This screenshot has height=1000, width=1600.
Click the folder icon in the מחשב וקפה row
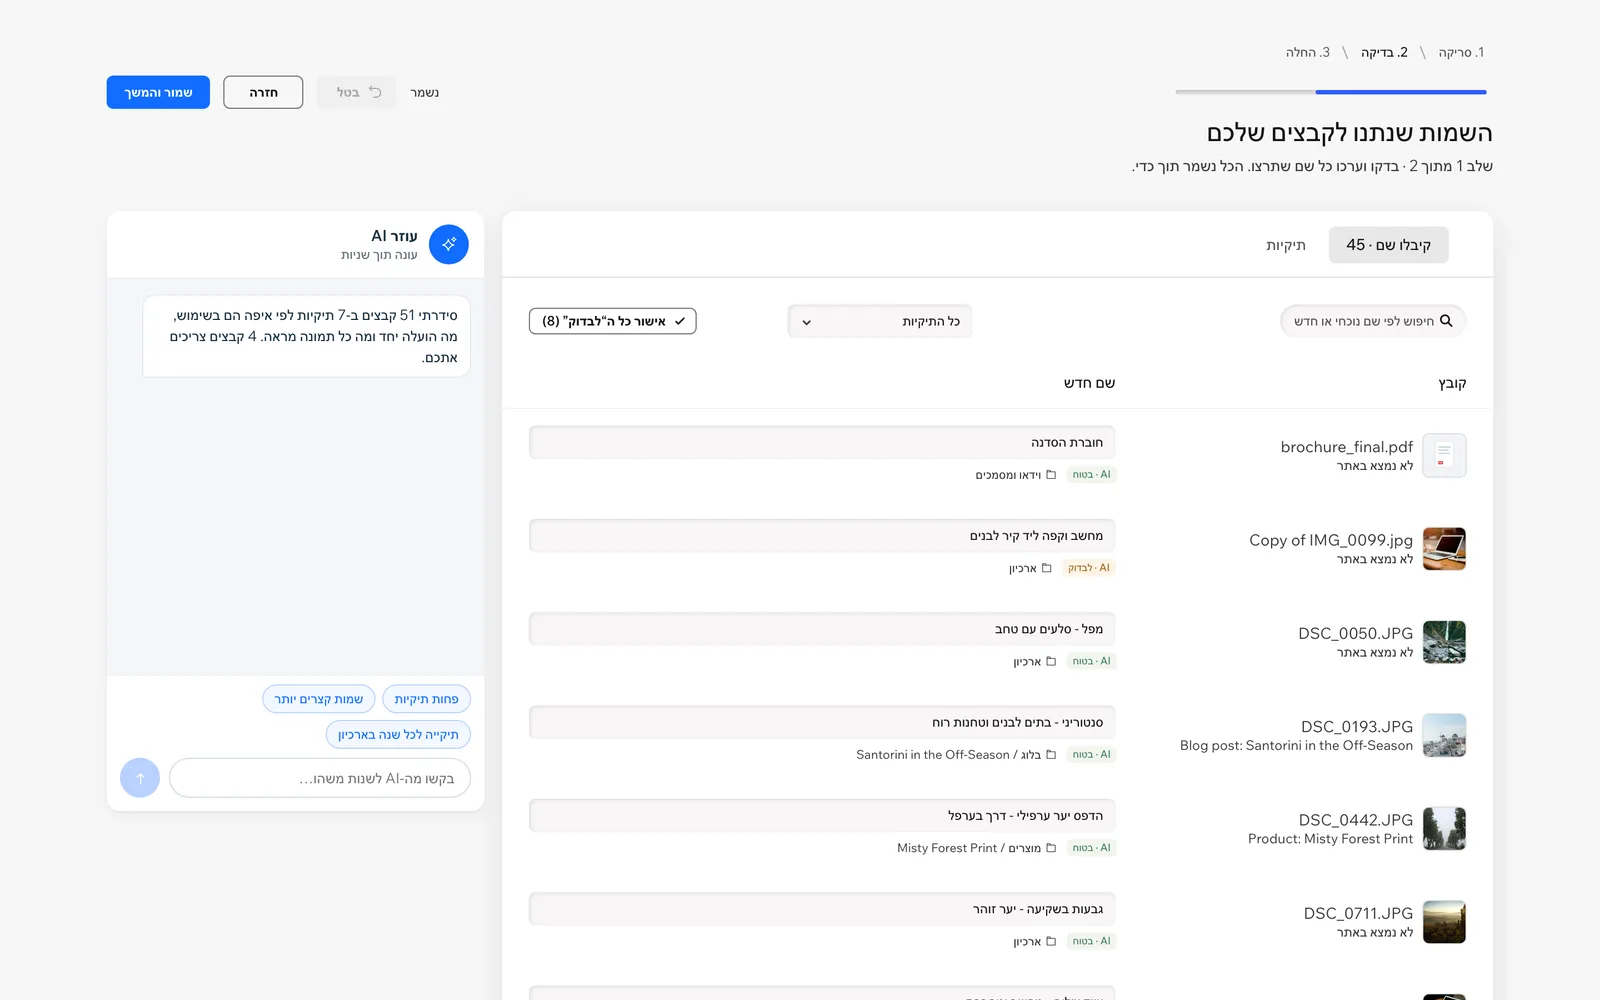pos(1047,568)
